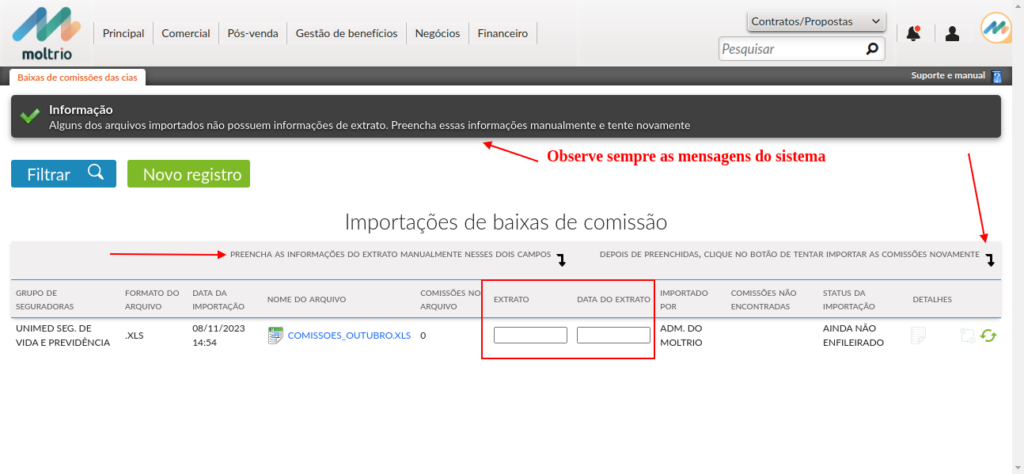Open the import details document icon
Image resolution: width=1024 pixels, height=474 pixels.
(x=918, y=336)
